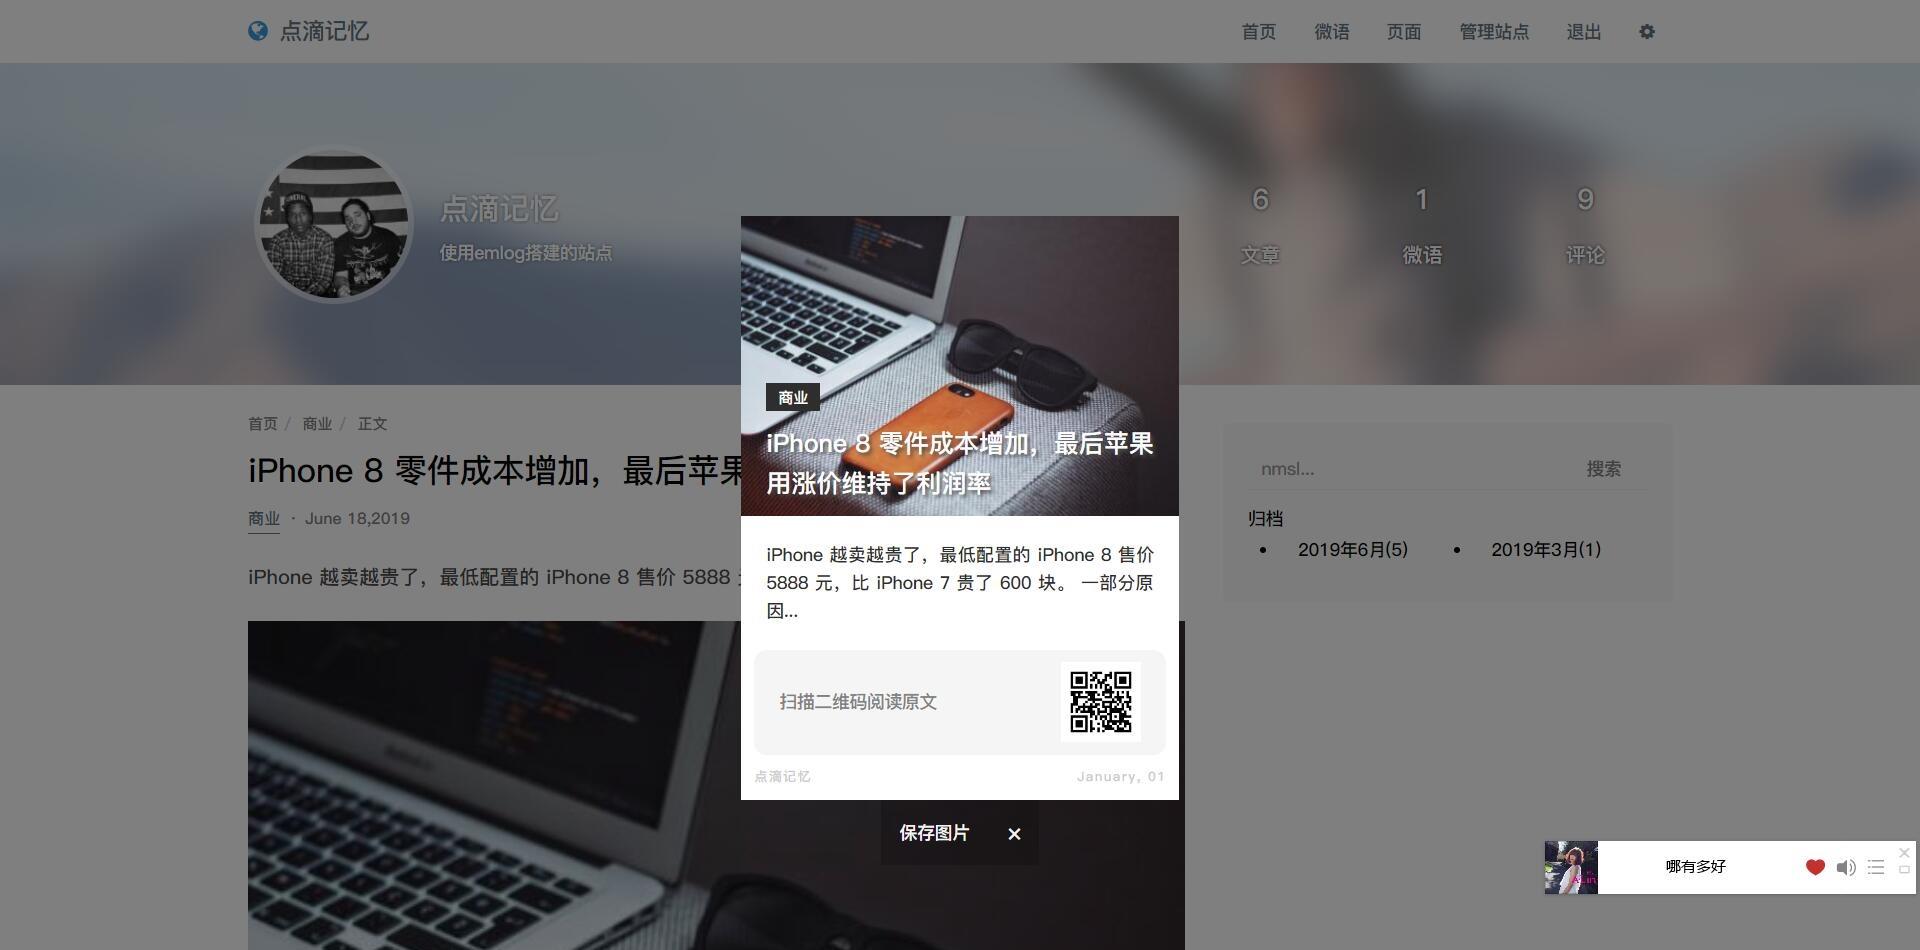The height and width of the screenshot is (950, 1920).
Task: Click the share card's iPhone 8 headline
Action: point(960,463)
